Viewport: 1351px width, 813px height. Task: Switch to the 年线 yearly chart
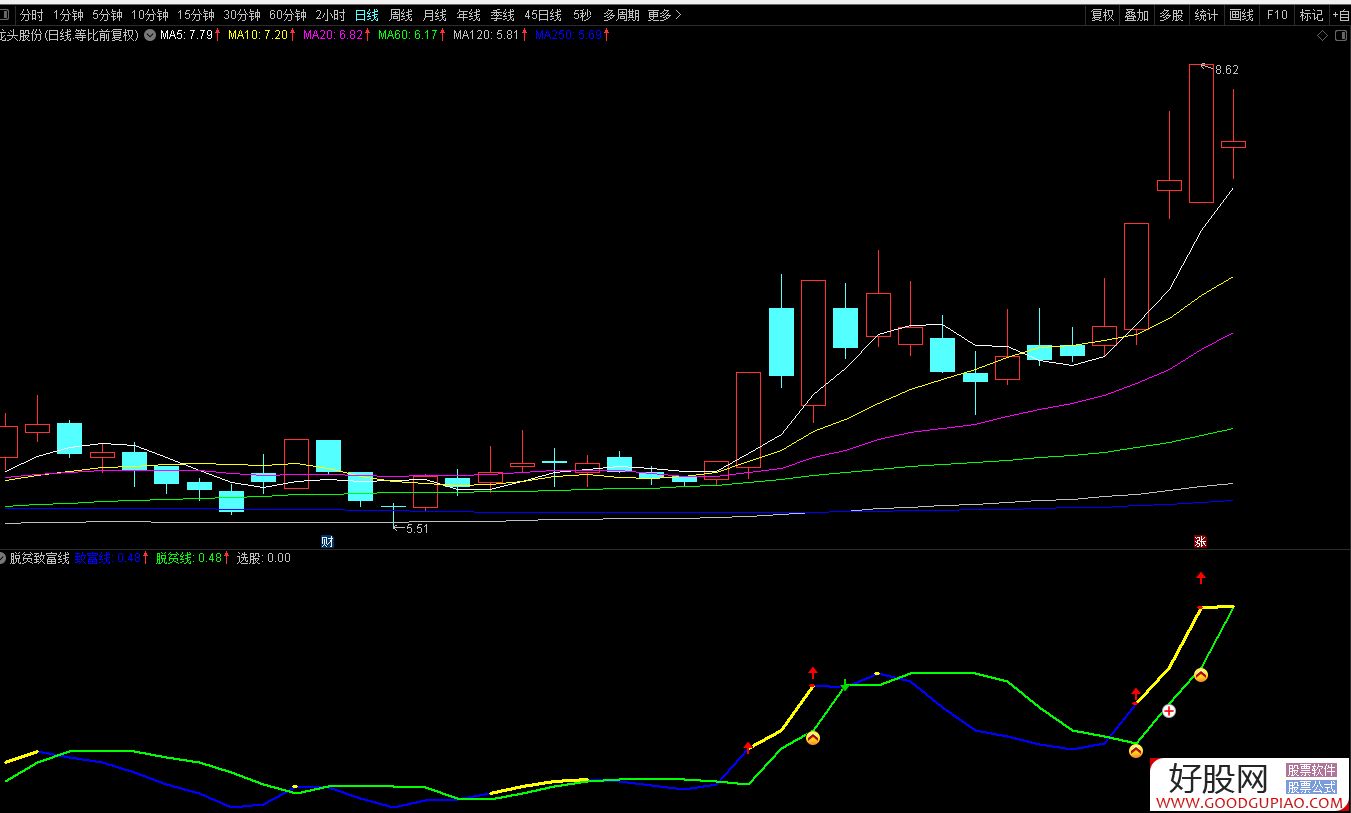point(469,15)
